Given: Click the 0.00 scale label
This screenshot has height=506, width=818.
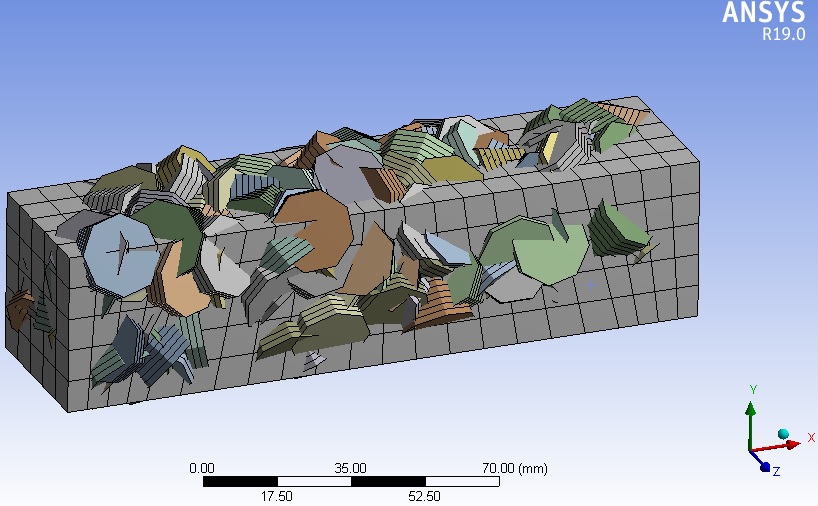Looking at the screenshot, I should [202, 468].
